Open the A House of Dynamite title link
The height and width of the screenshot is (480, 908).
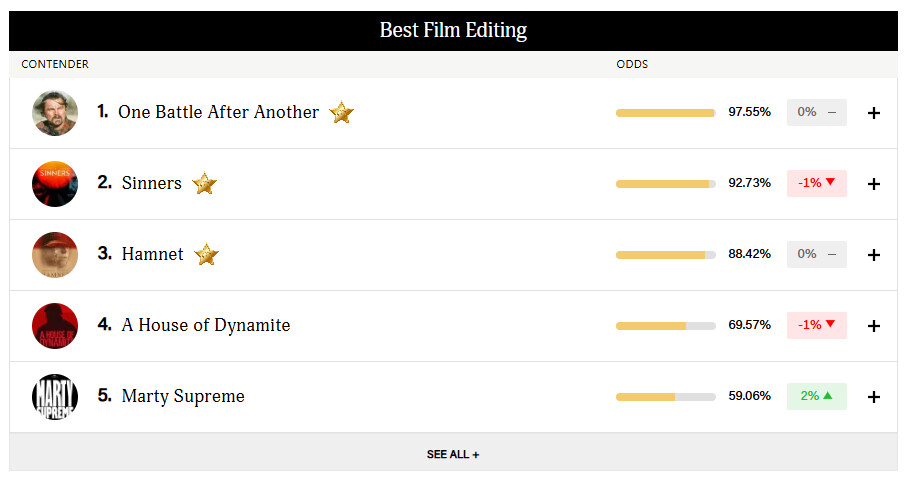click(206, 325)
